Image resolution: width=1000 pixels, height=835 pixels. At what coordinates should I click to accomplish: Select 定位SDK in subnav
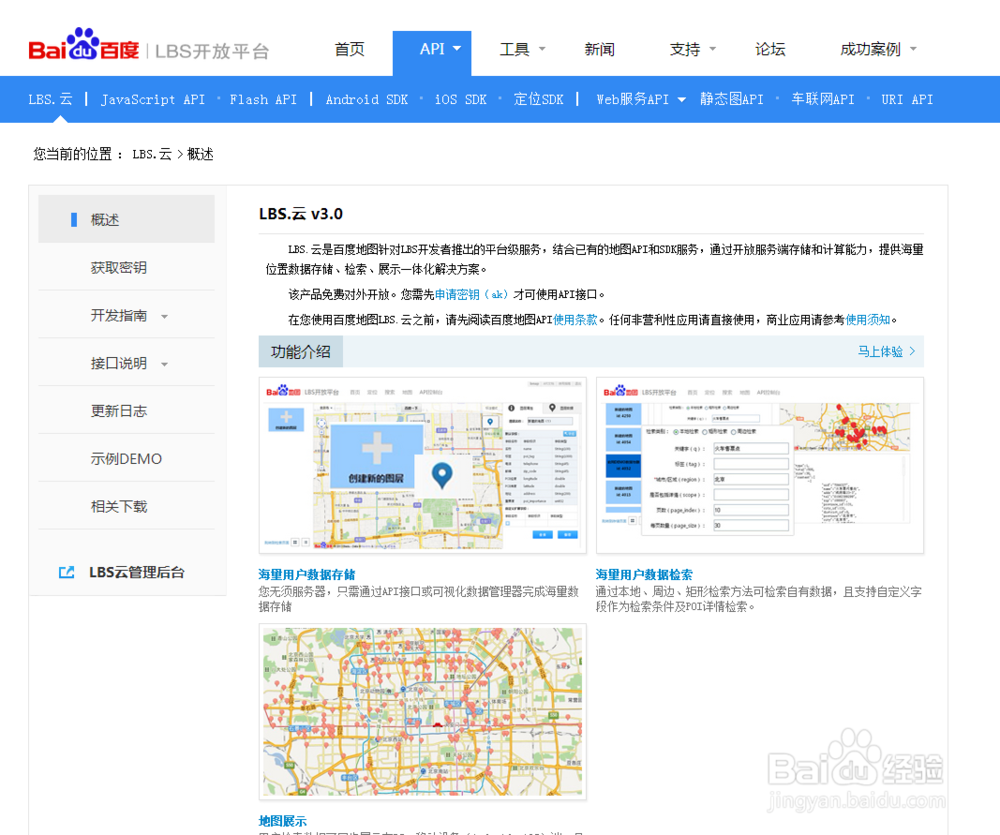539,100
